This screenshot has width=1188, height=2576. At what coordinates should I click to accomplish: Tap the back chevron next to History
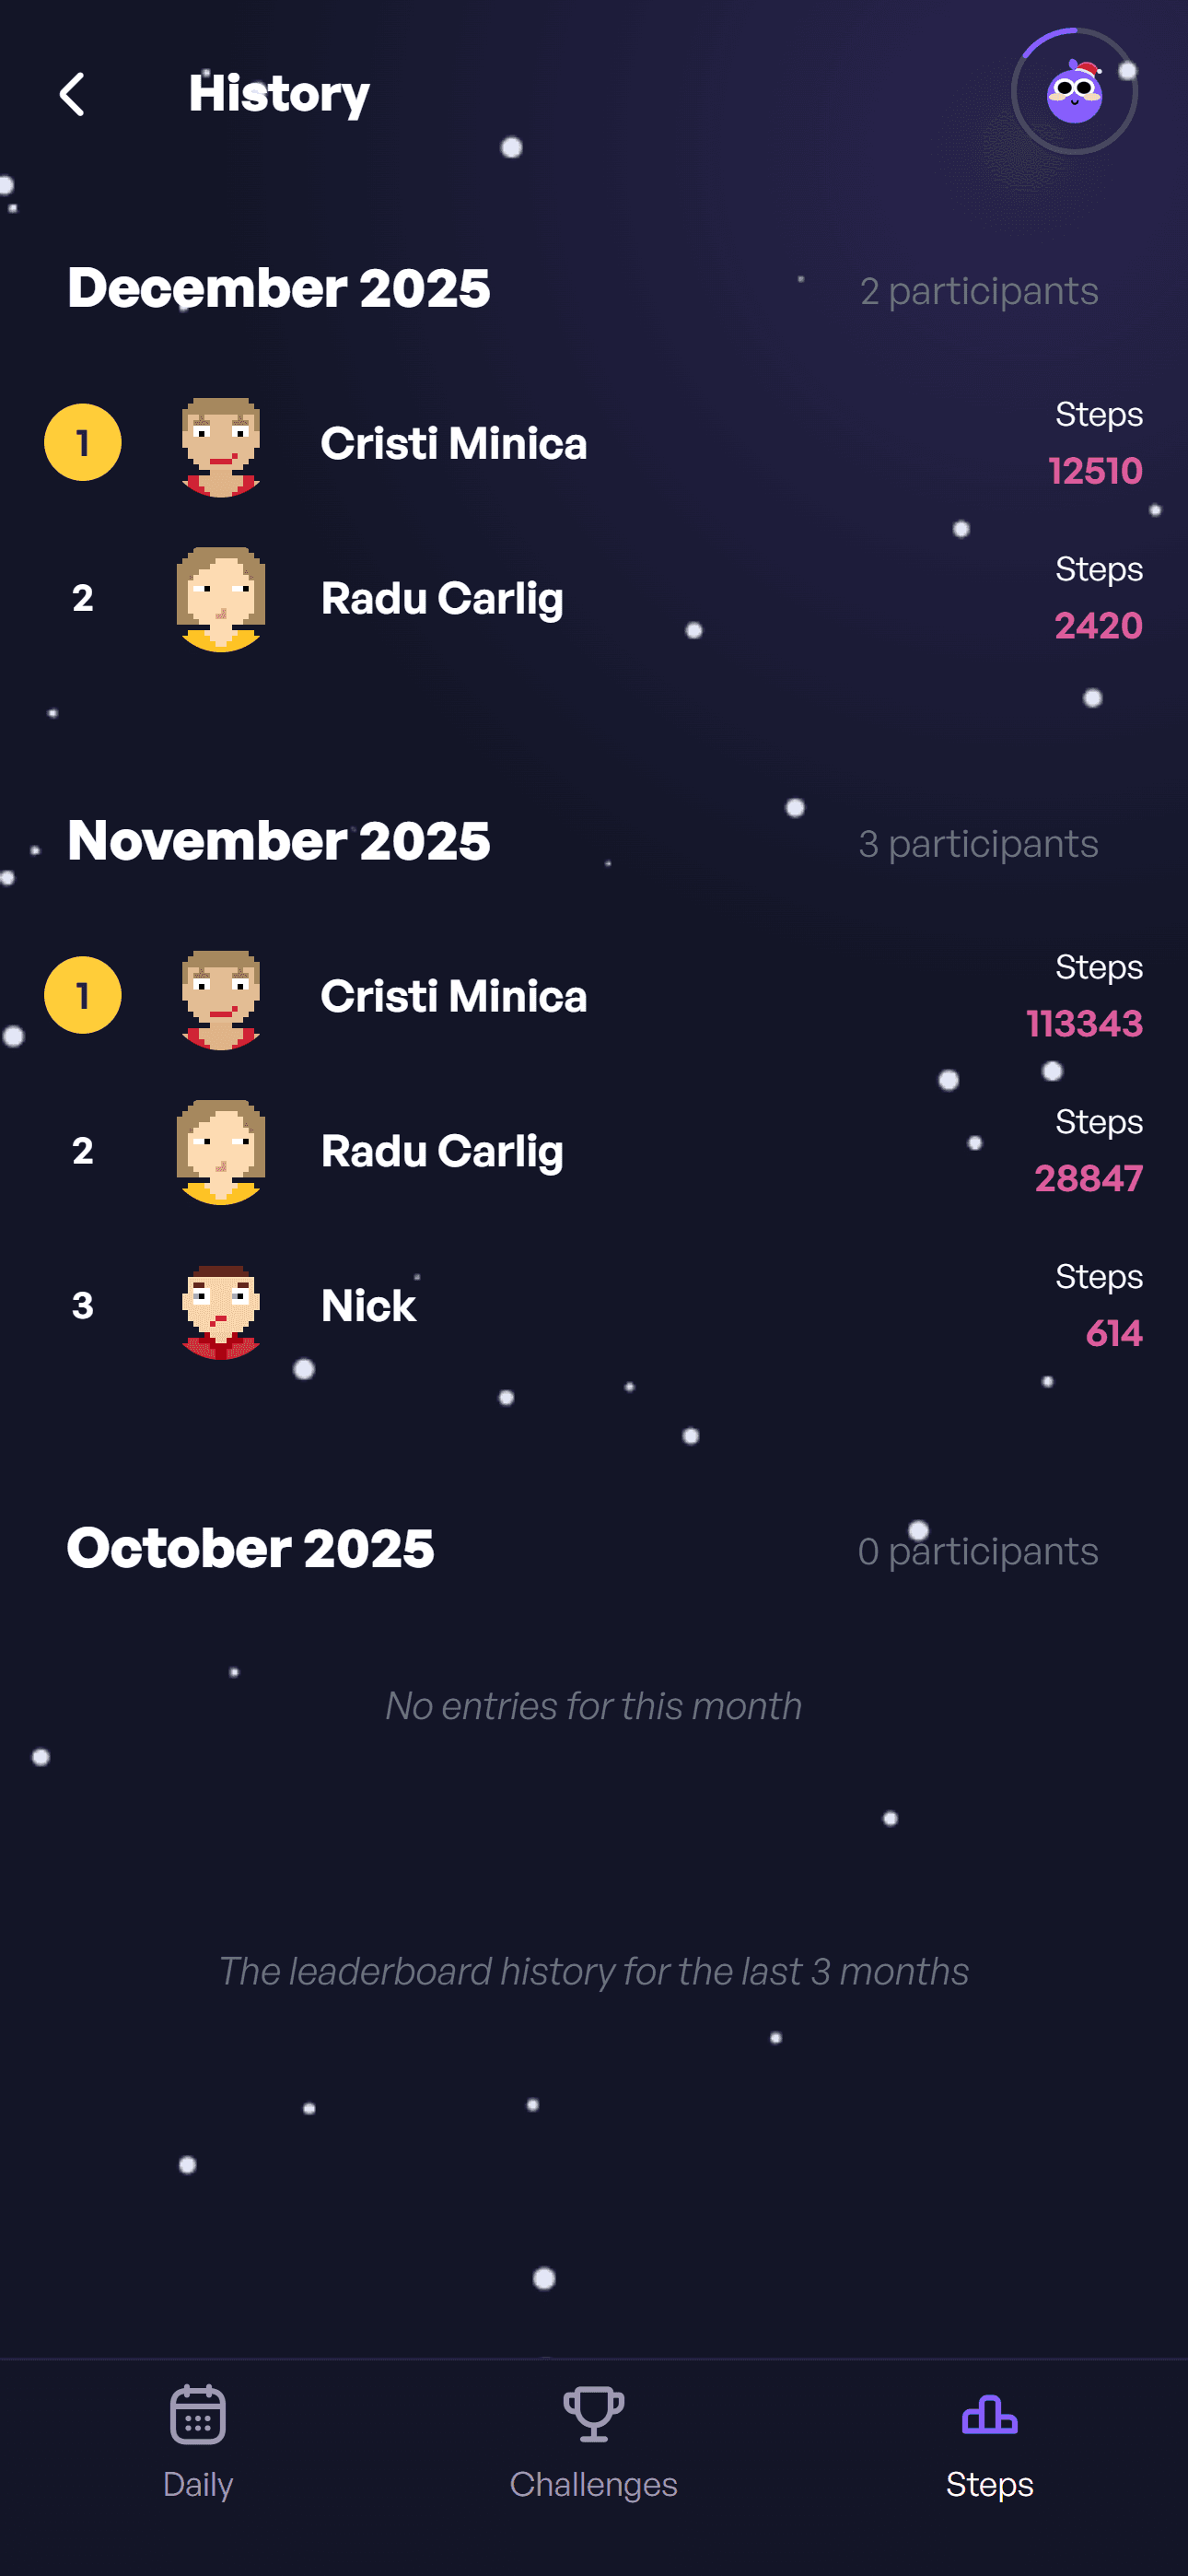pos(71,94)
